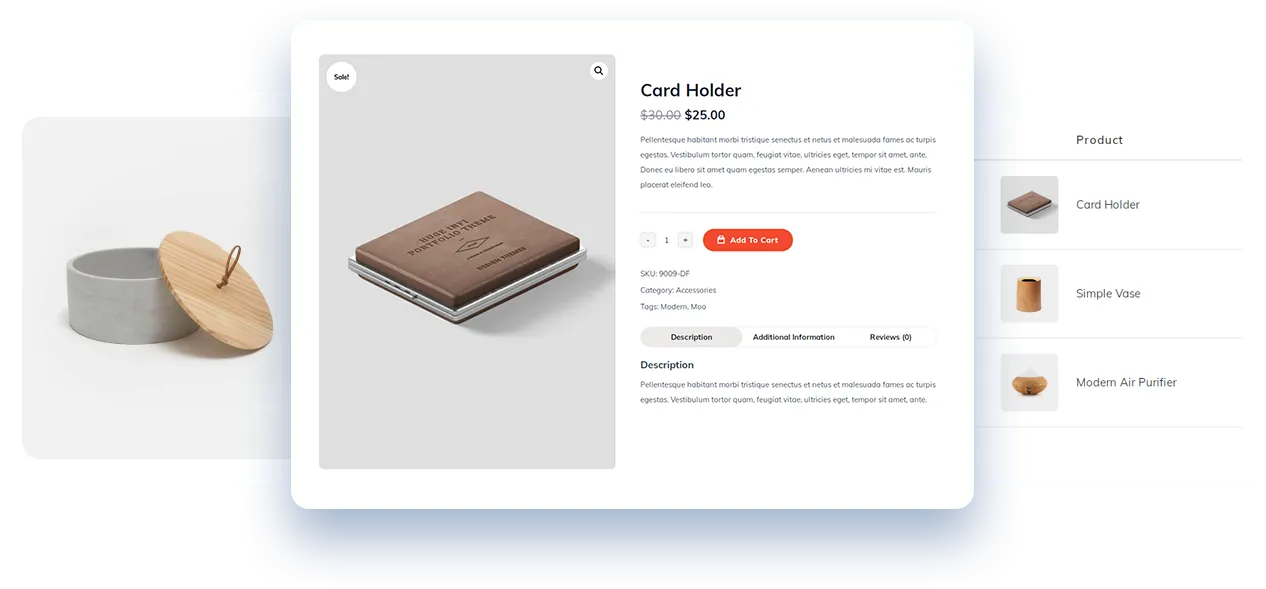The width and height of the screenshot is (1266, 589).
Task: Click the Moo tag link
Action: (x=698, y=307)
